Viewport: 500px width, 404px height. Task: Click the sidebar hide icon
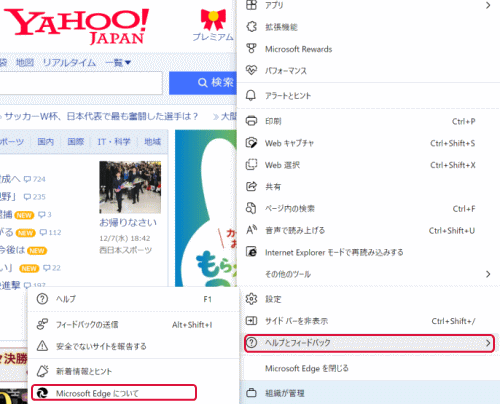pyautogui.click(x=251, y=321)
